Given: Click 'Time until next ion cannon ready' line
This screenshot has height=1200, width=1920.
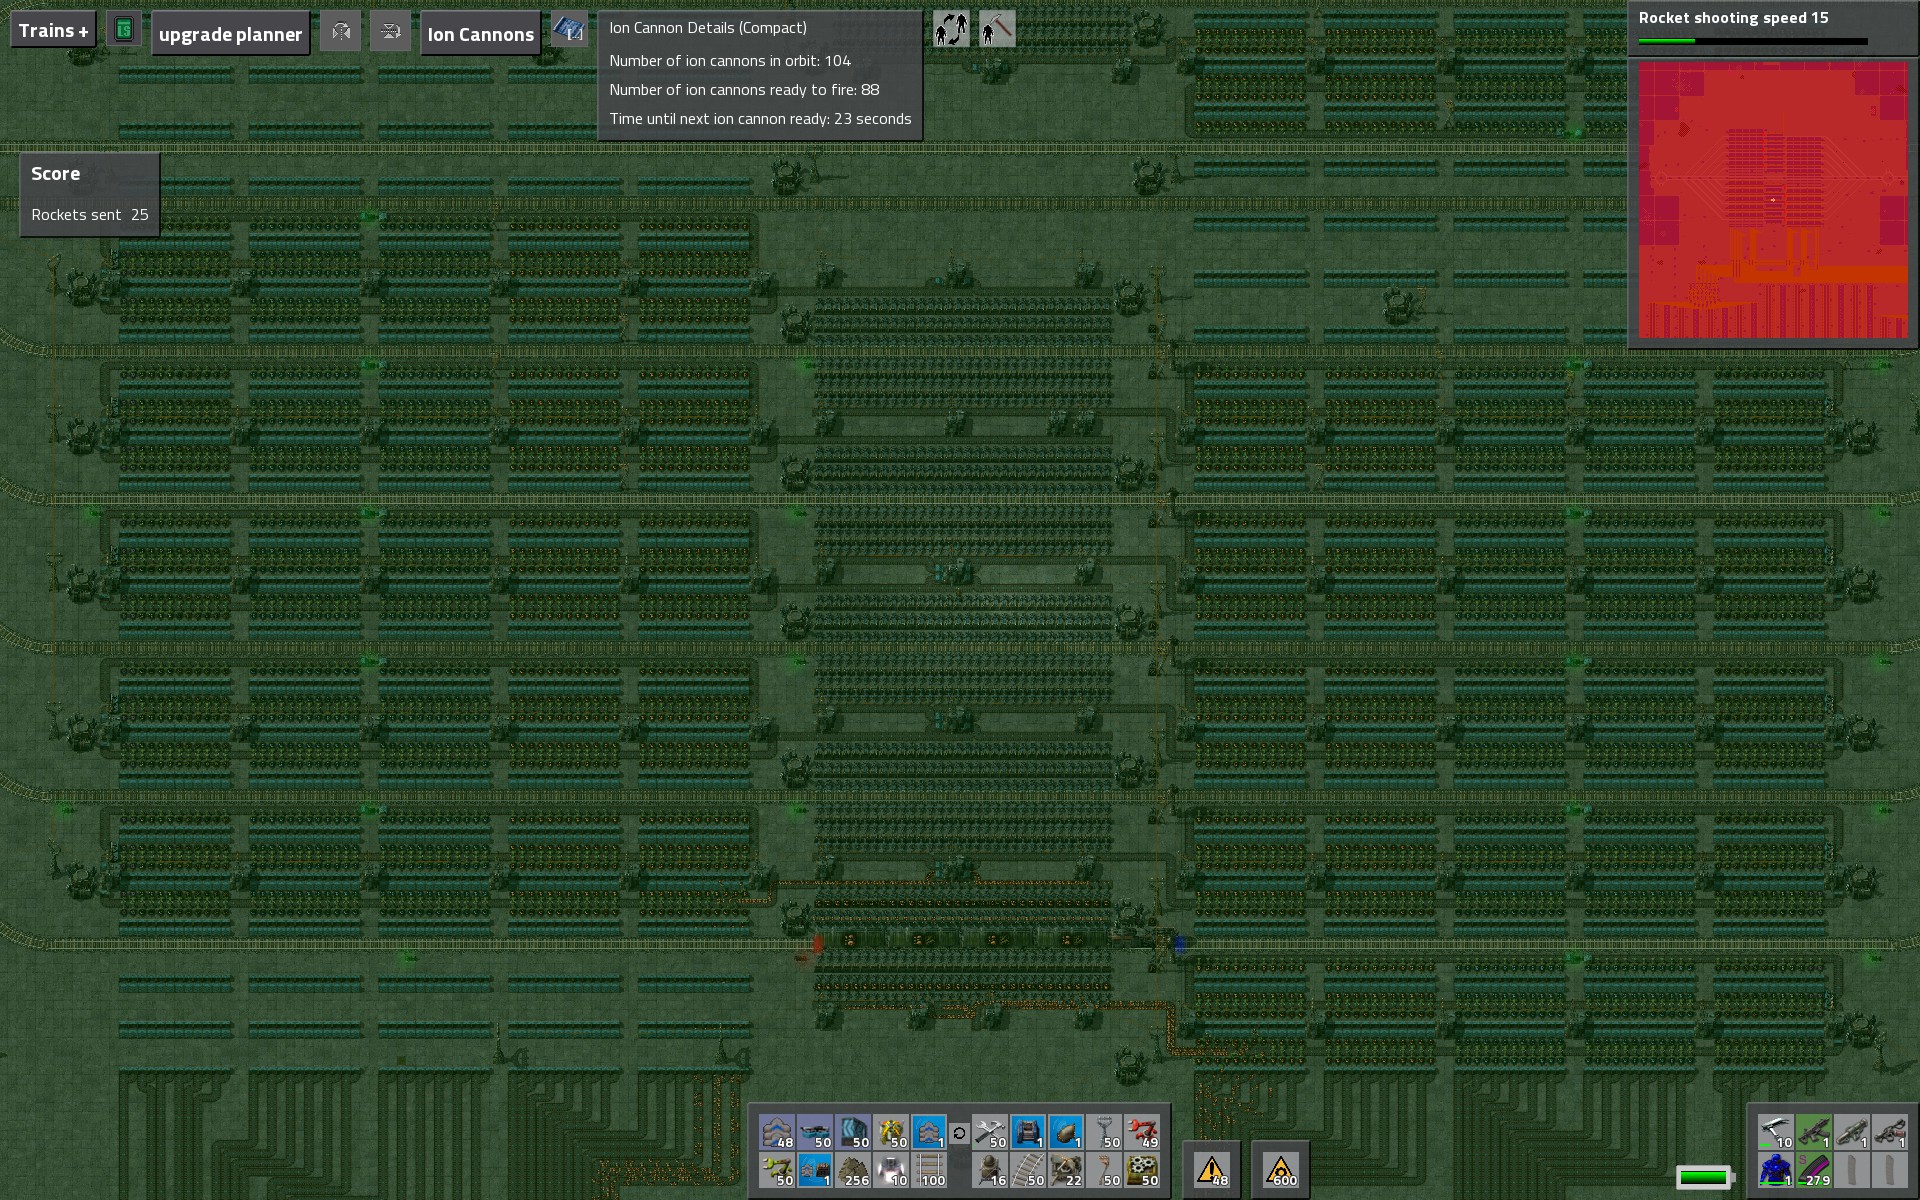Looking at the screenshot, I should click(760, 119).
